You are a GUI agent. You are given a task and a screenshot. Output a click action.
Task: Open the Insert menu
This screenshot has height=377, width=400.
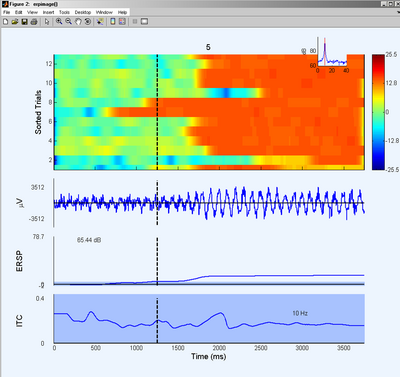(48, 12)
